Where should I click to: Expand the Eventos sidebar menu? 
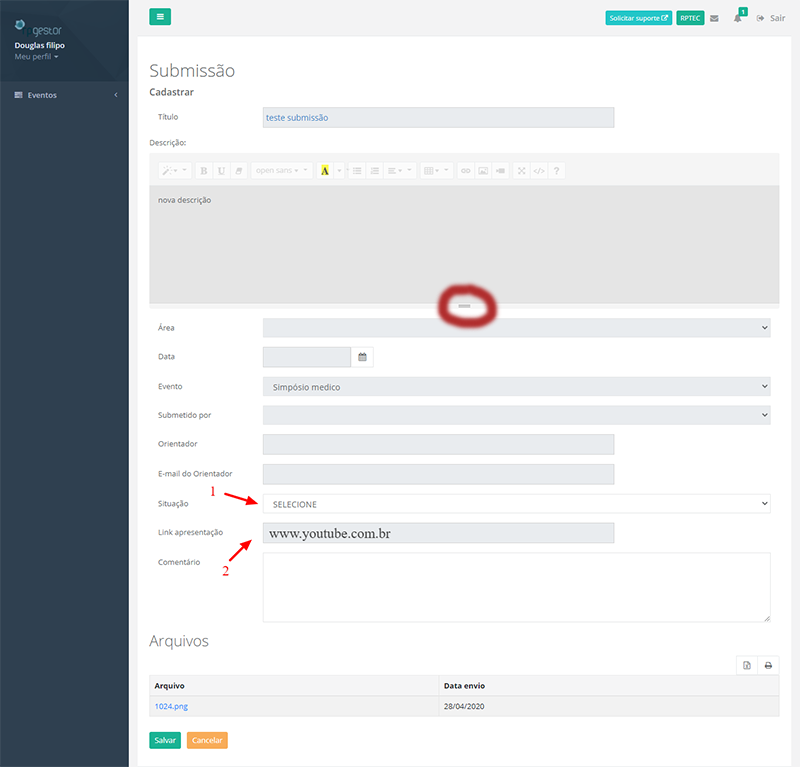(64, 95)
